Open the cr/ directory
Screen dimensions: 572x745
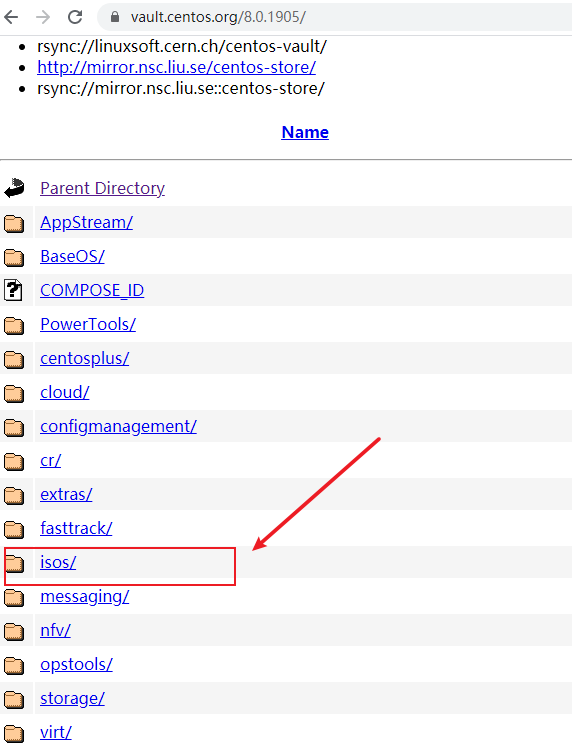tap(50, 460)
